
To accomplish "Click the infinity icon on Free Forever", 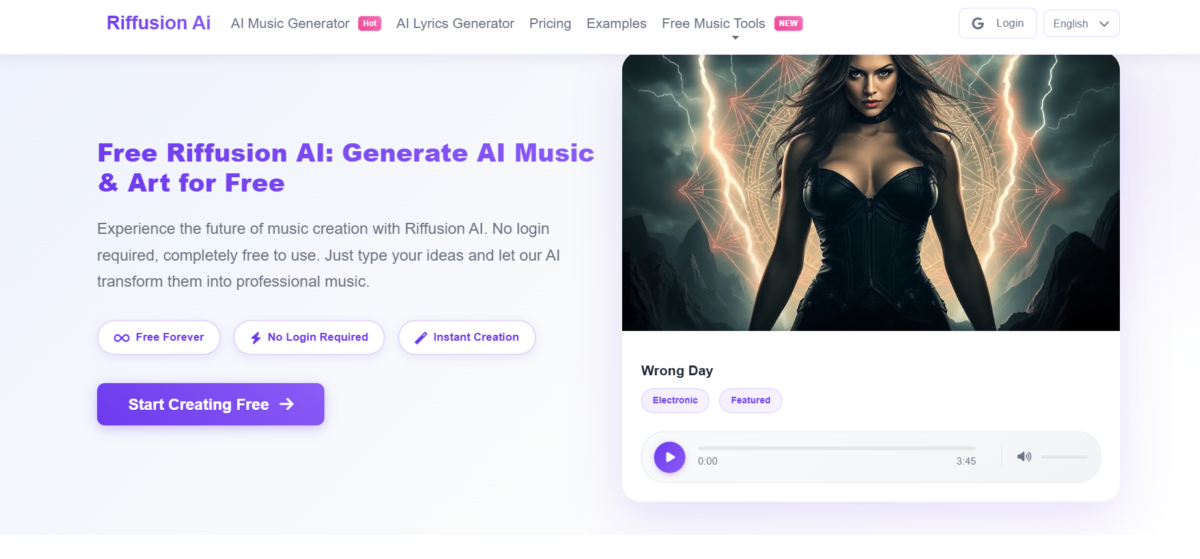I will (x=121, y=338).
